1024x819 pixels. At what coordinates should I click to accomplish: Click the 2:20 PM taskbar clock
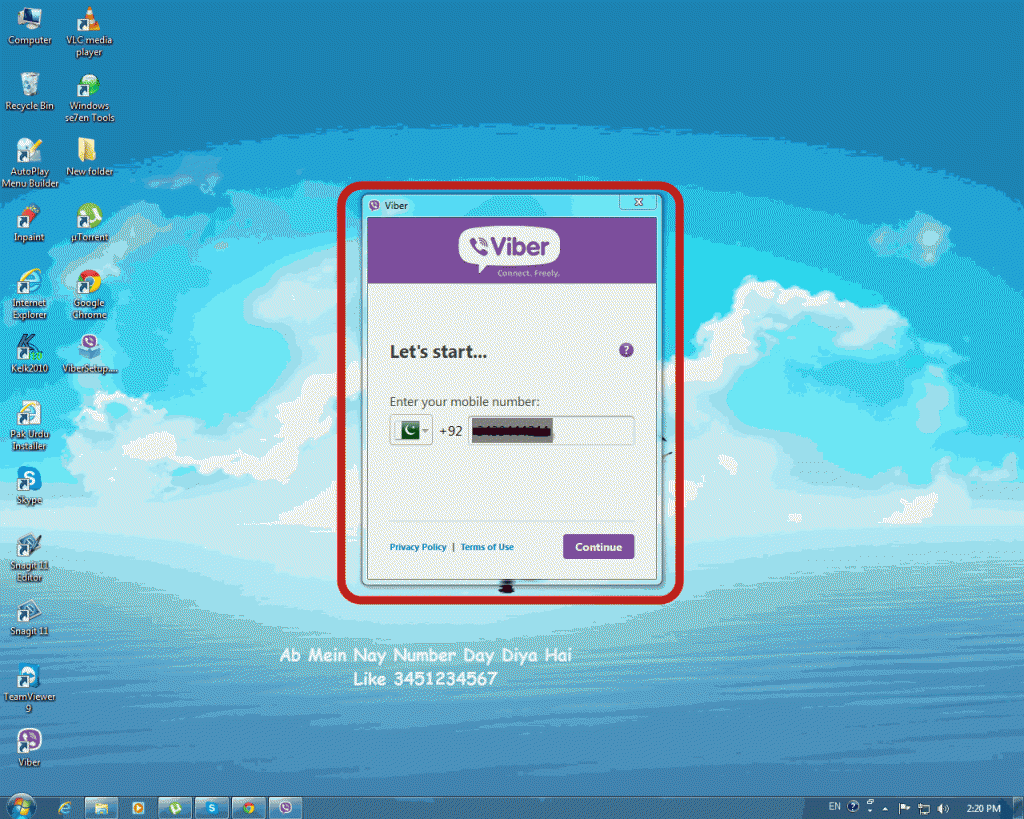(984, 809)
